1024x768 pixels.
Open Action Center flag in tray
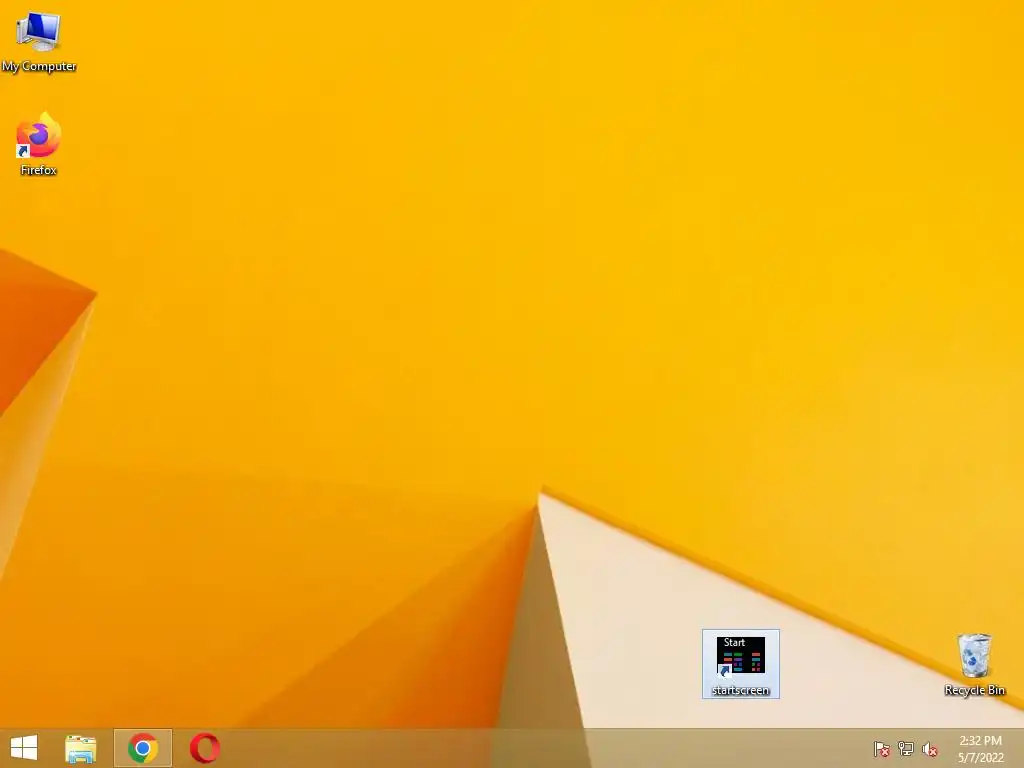click(882, 749)
